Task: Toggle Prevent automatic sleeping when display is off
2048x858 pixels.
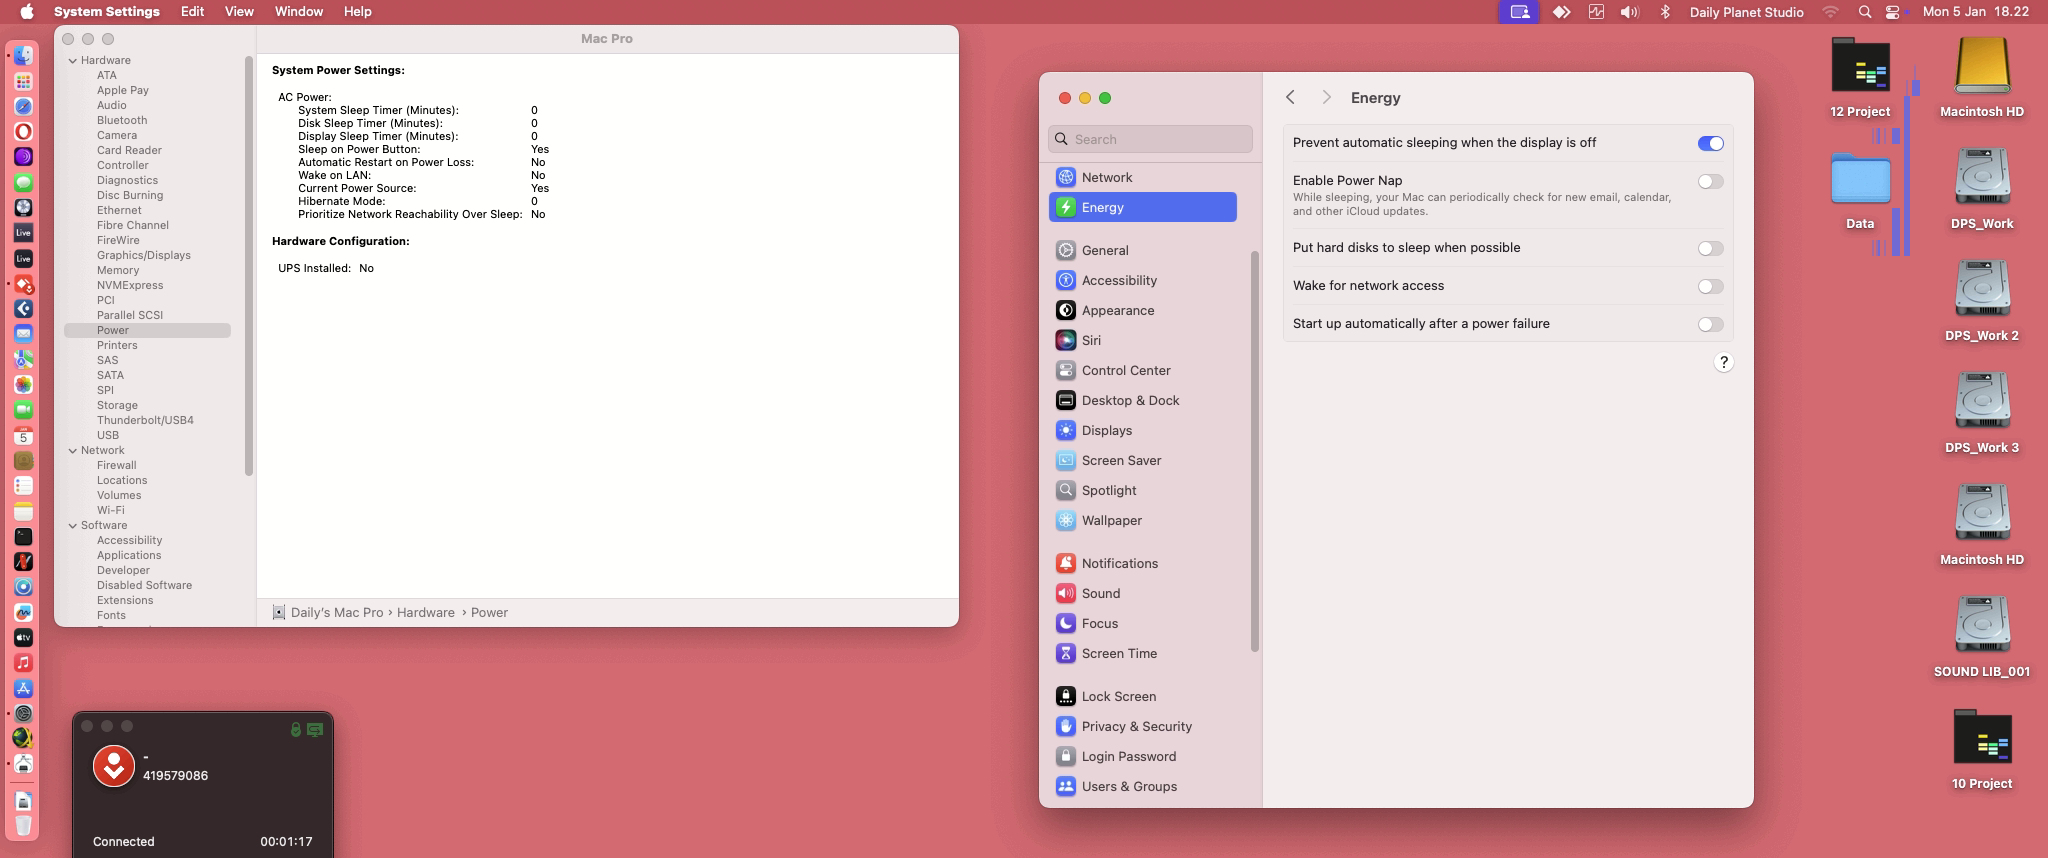Action: [x=1710, y=143]
